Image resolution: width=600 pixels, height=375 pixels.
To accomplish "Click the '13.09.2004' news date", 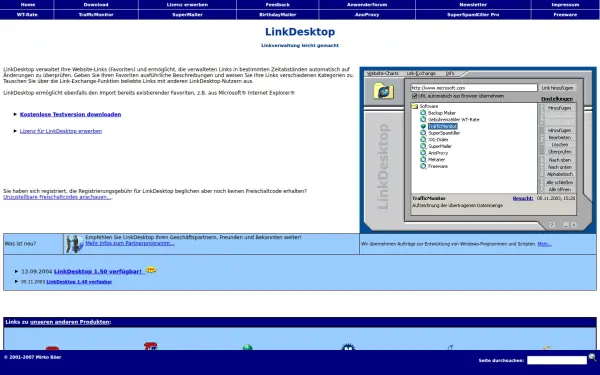I will [37, 271].
